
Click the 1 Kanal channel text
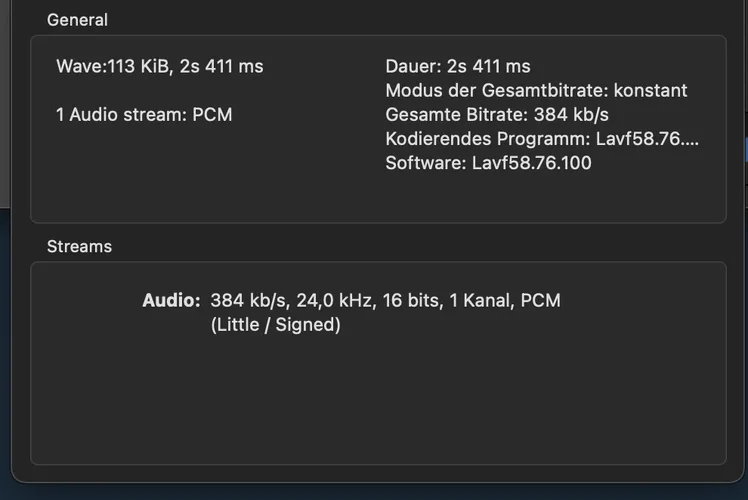[481, 301]
